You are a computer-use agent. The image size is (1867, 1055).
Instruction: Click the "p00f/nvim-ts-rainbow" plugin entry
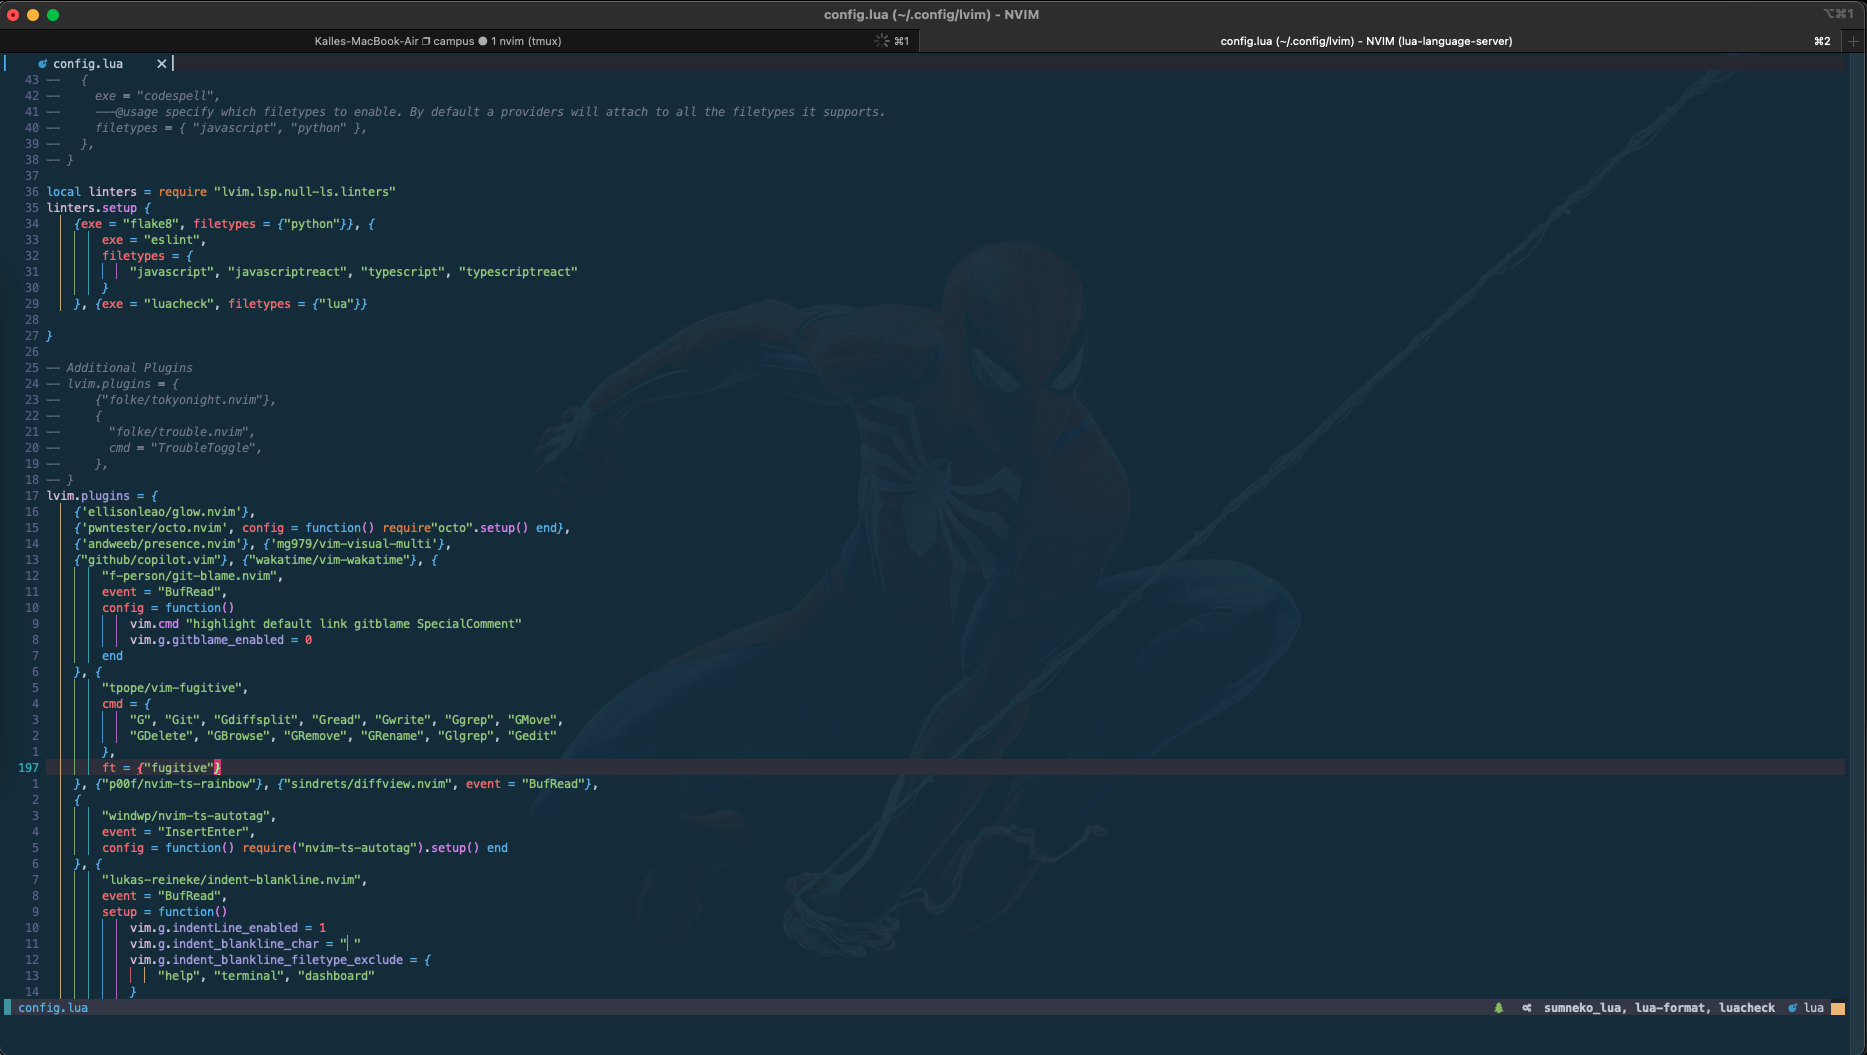coord(179,784)
